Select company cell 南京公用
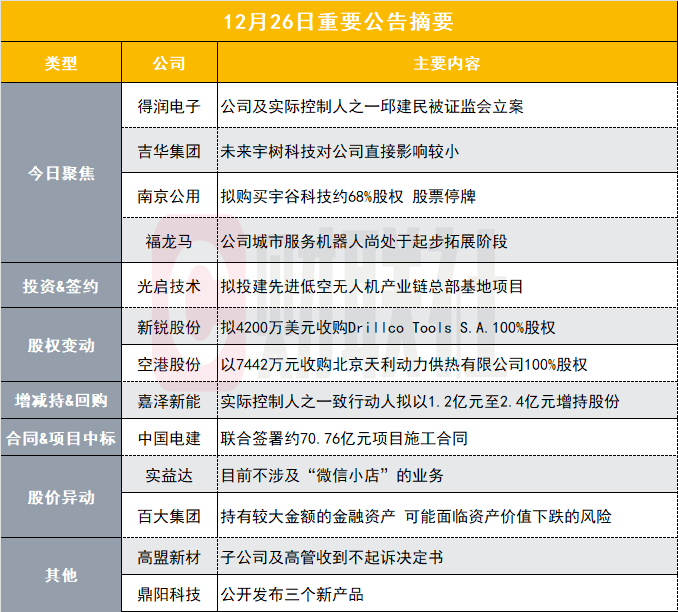Image resolution: width=678 pixels, height=612 pixels. point(169,196)
